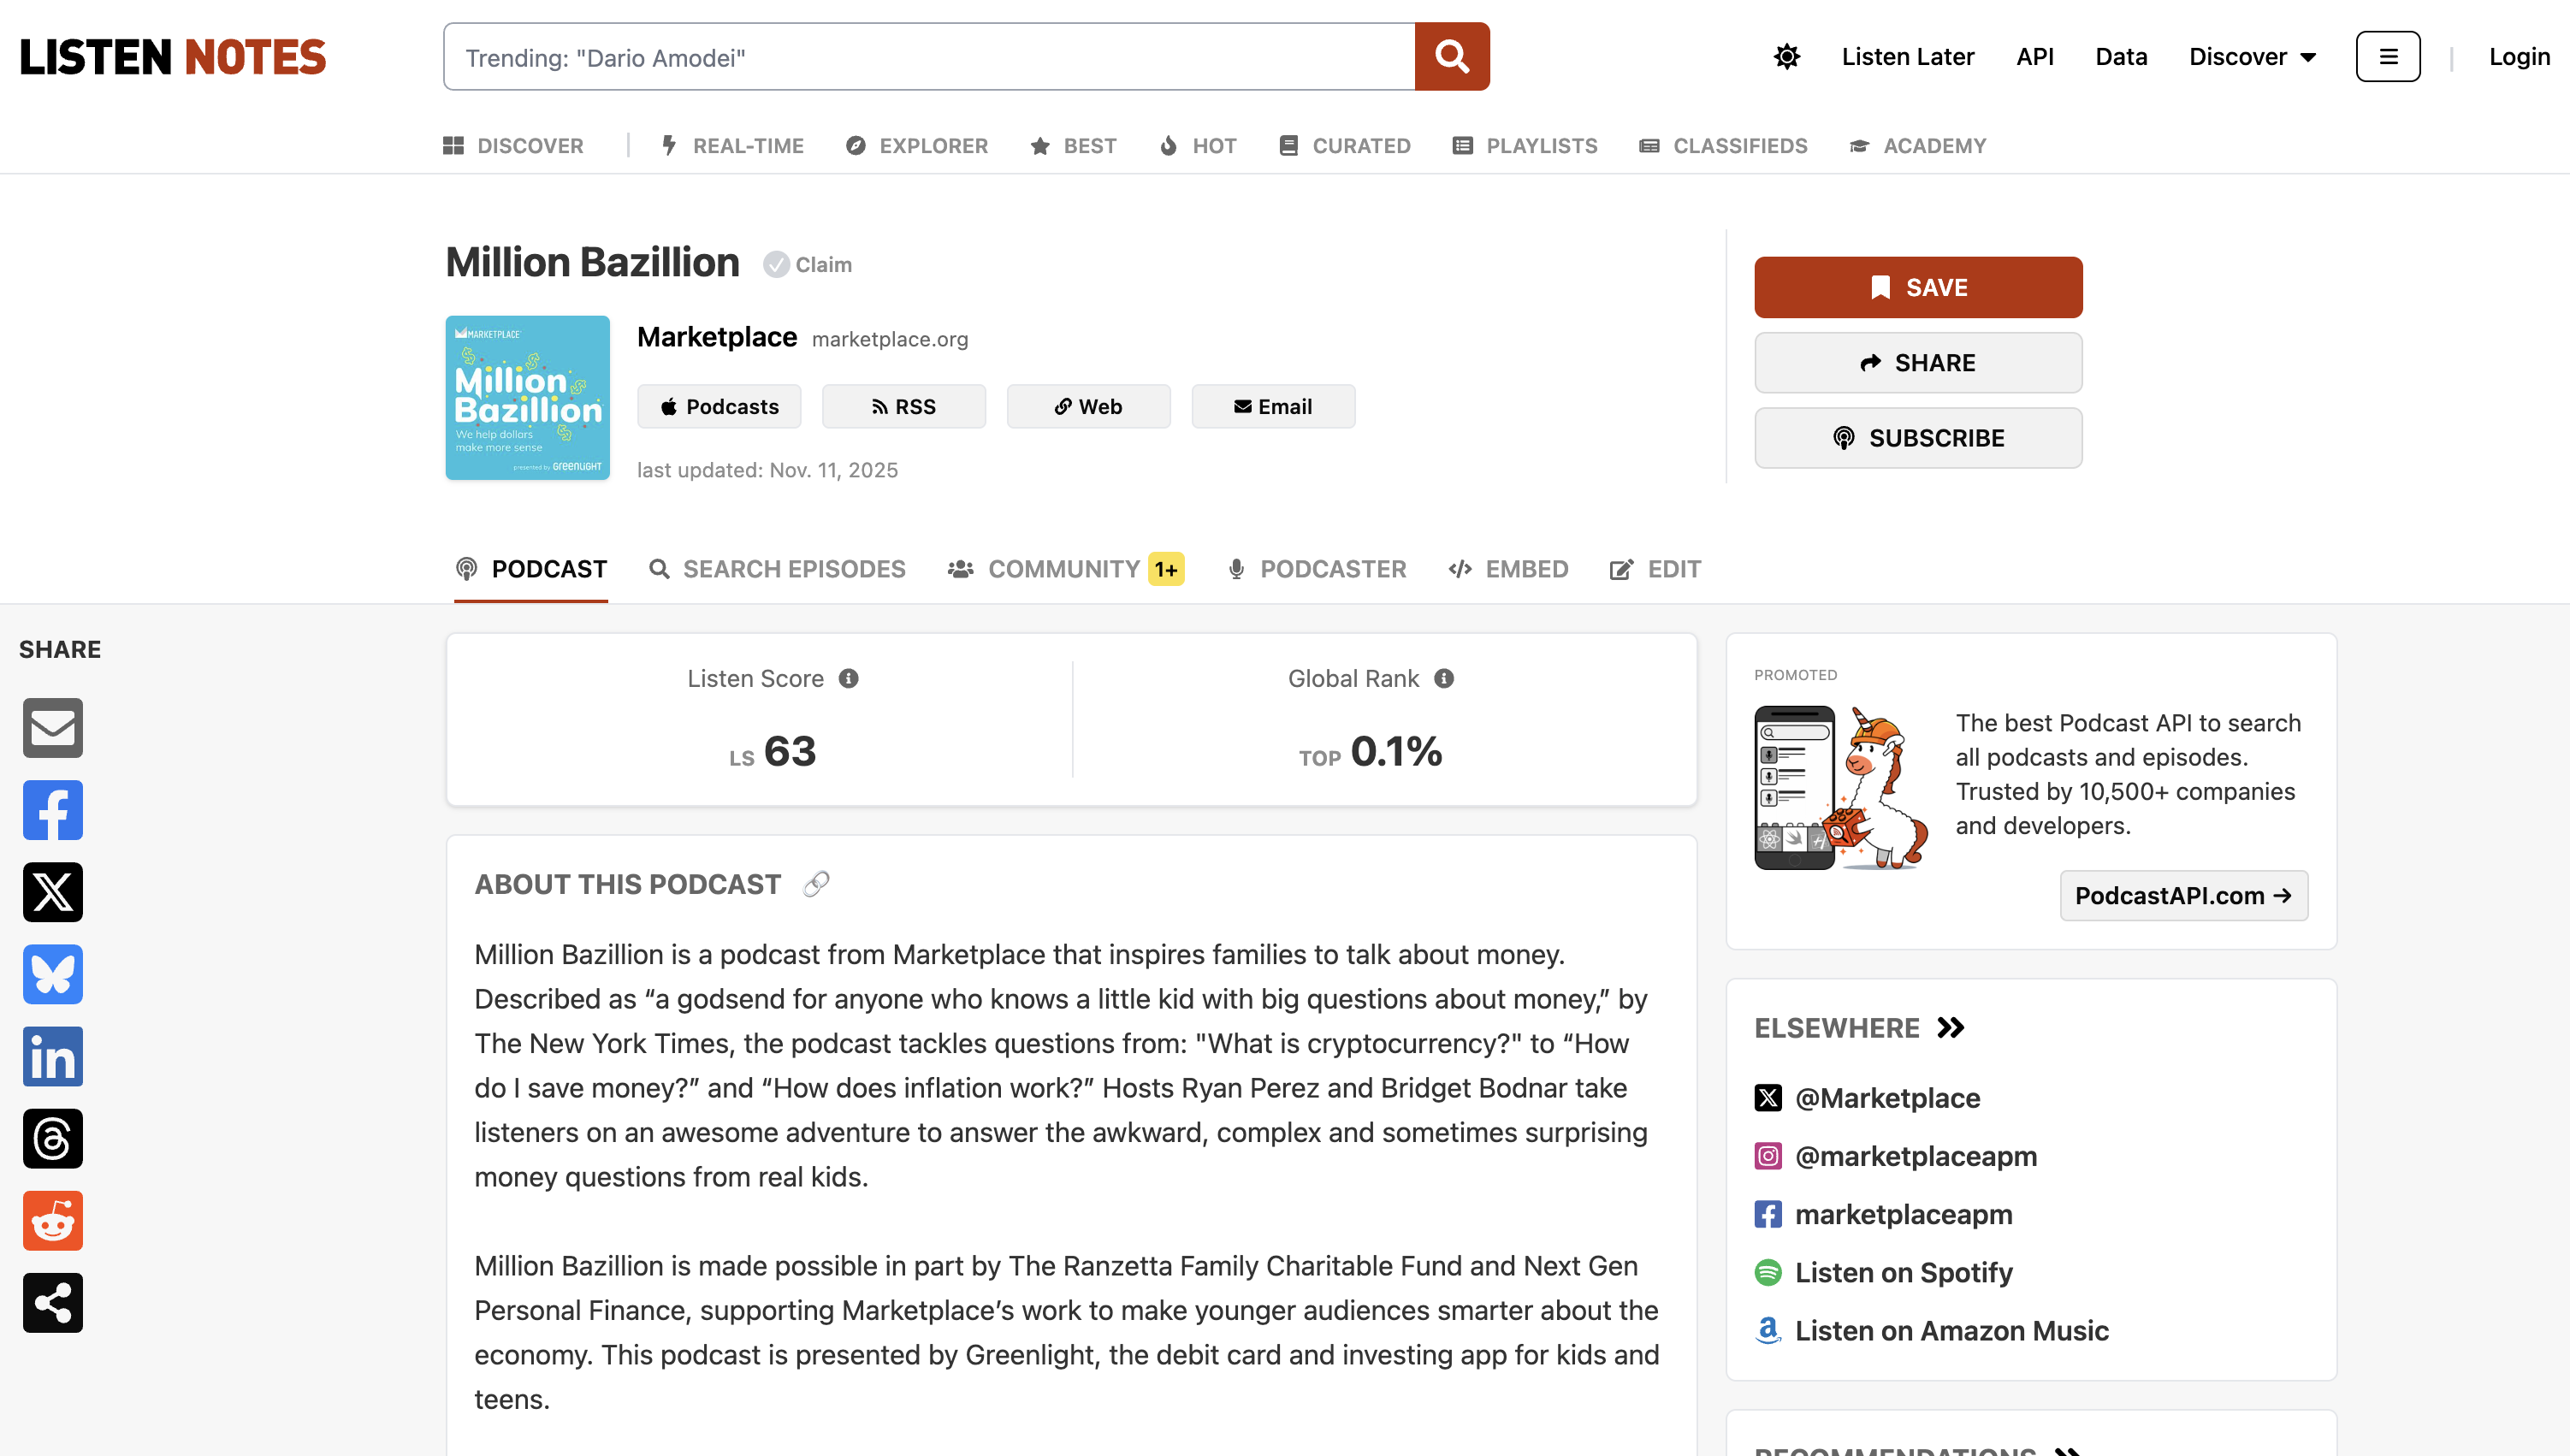The height and width of the screenshot is (1456, 2570).
Task: Share the podcast on Facebook
Action: (x=52, y=810)
